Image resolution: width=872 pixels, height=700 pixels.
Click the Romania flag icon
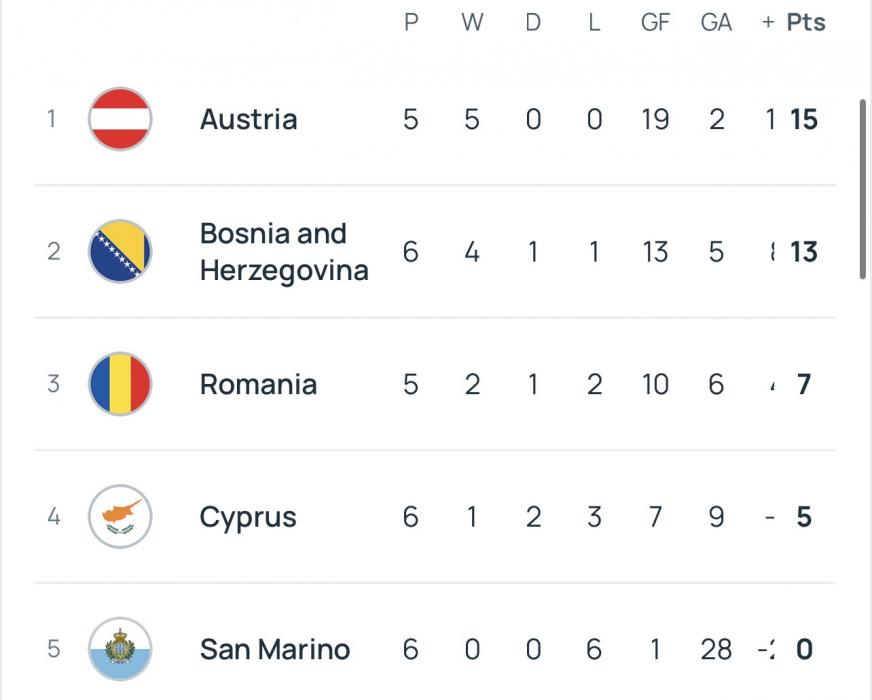120,384
